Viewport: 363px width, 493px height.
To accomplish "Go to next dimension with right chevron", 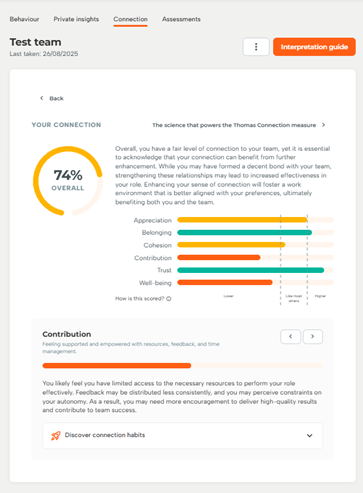I will point(312,337).
